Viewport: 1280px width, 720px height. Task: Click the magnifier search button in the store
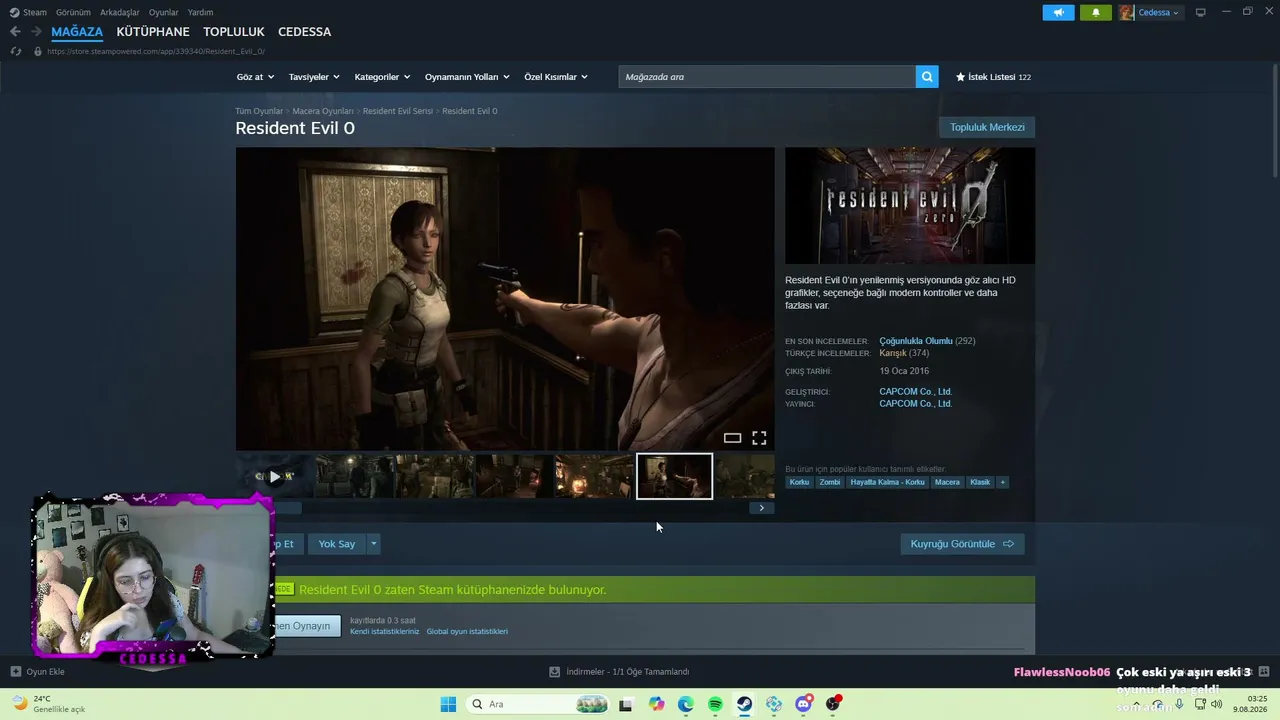click(927, 77)
